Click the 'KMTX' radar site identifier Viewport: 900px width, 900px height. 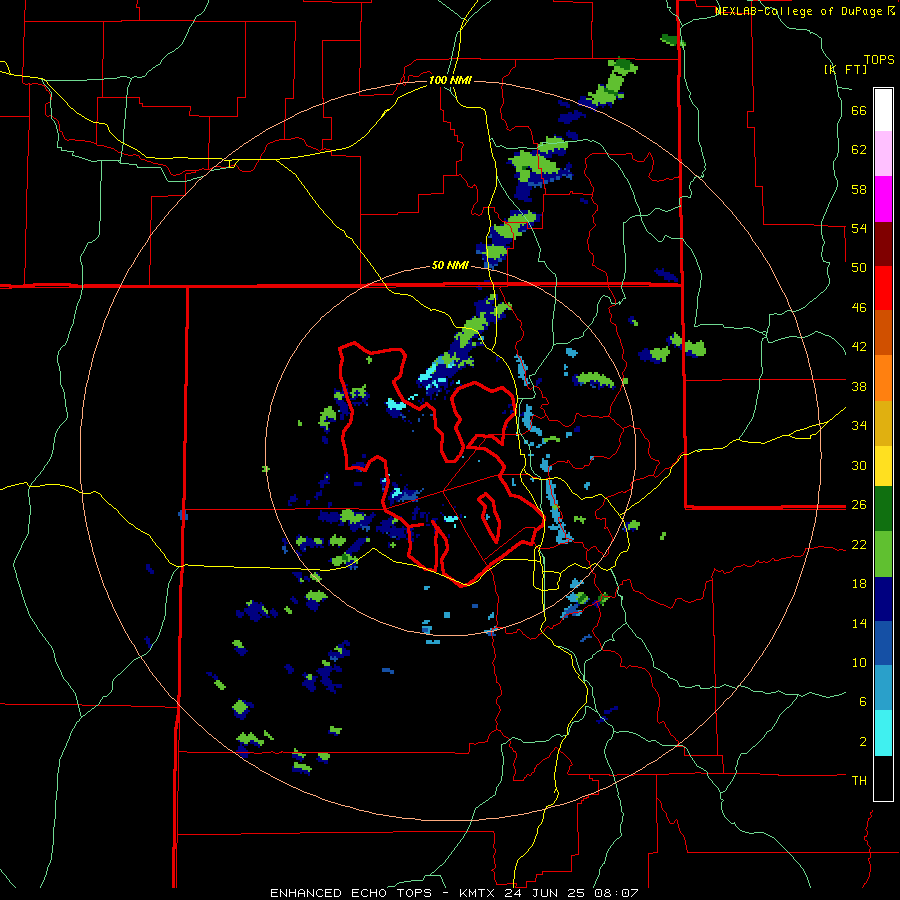(478, 893)
